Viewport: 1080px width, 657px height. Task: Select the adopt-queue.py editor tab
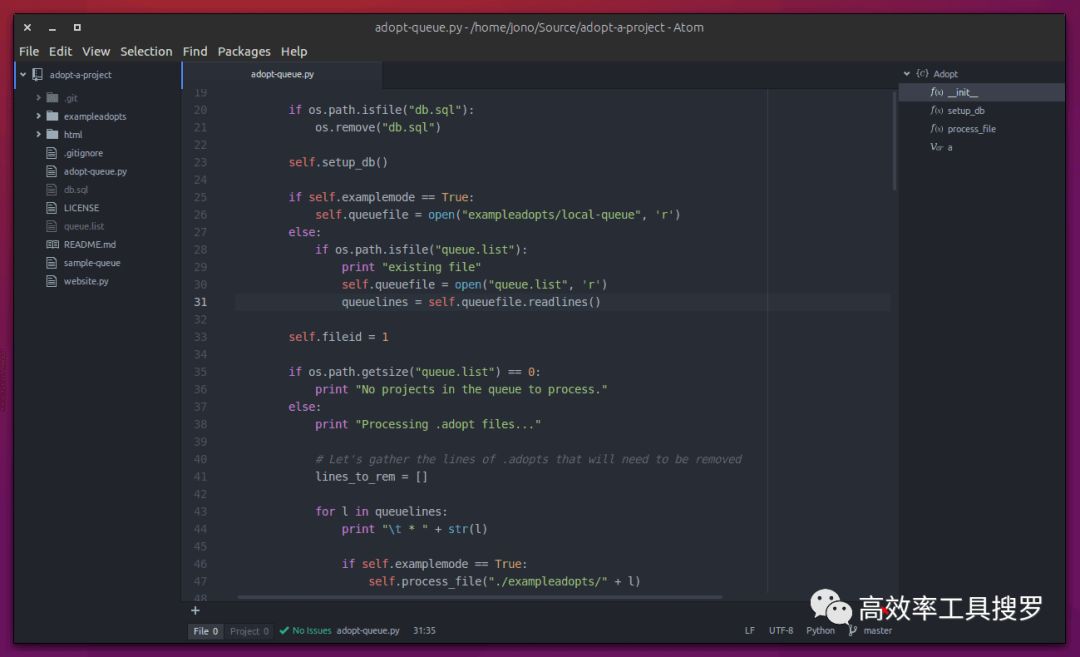coord(282,74)
